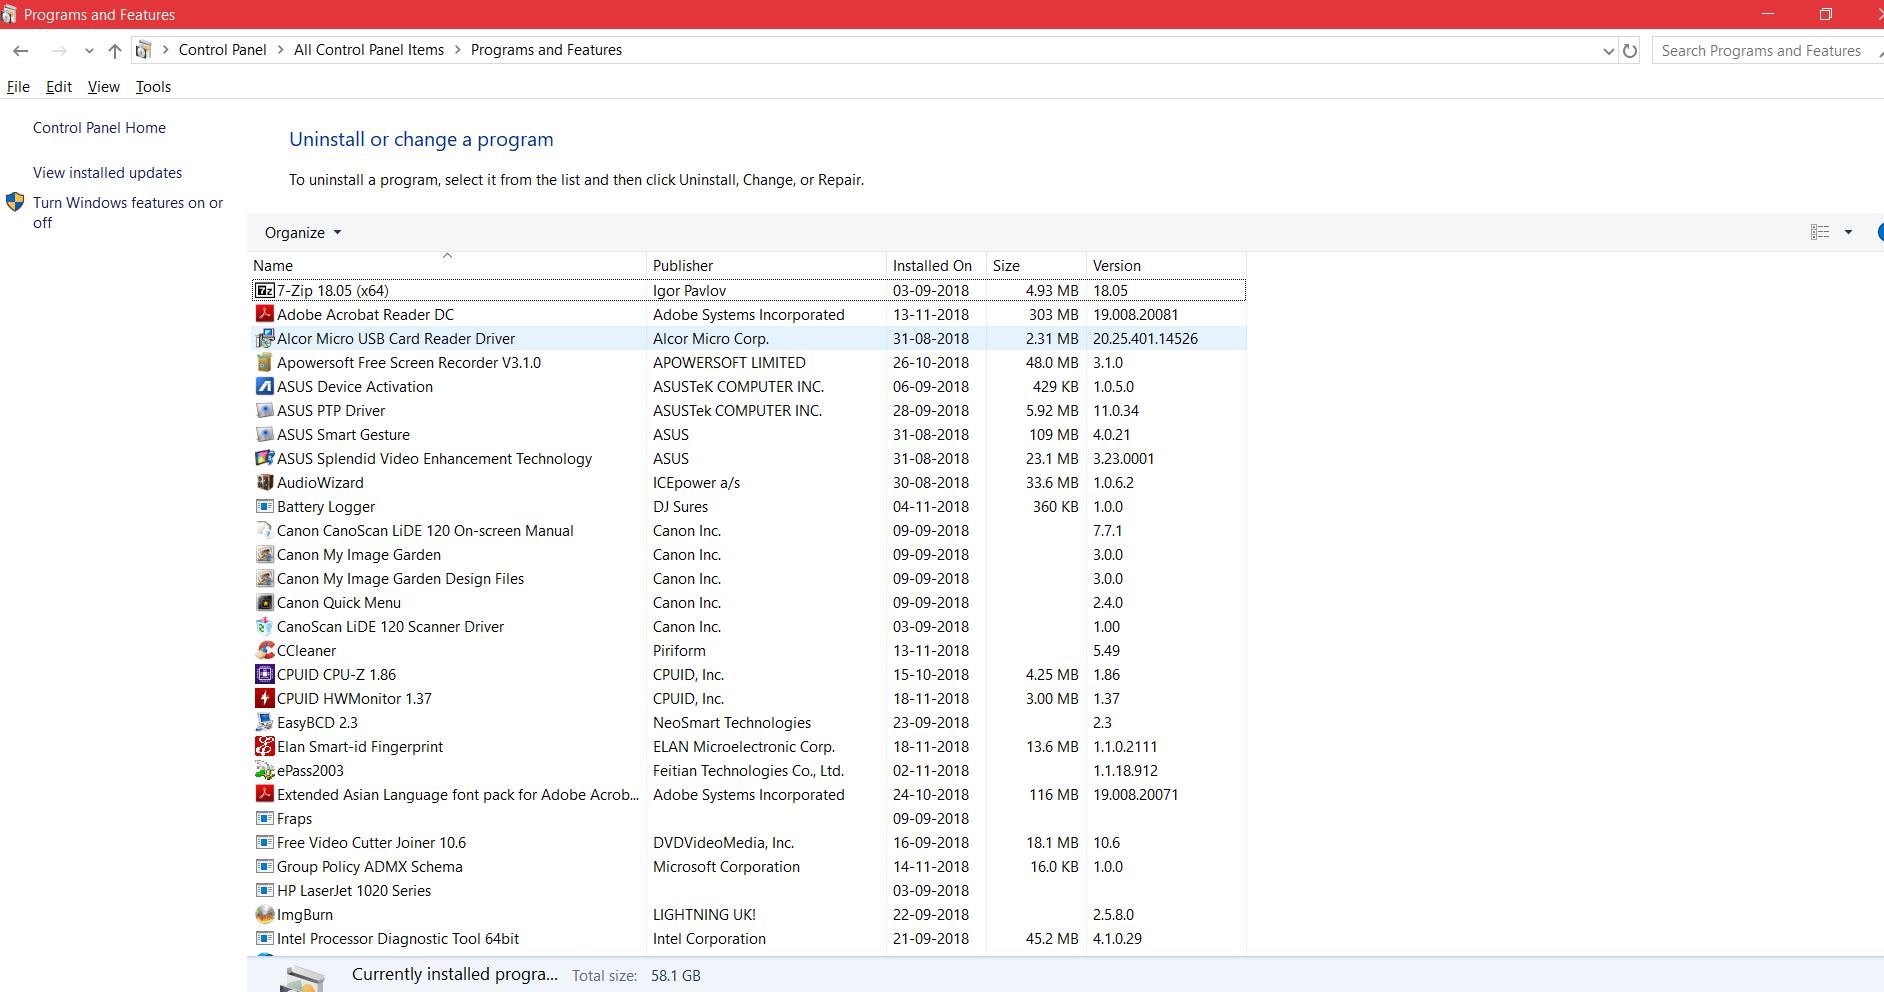1884x992 pixels.
Task: Navigate to All Control Panel Items breadcrumb
Action: click(369, 50)
